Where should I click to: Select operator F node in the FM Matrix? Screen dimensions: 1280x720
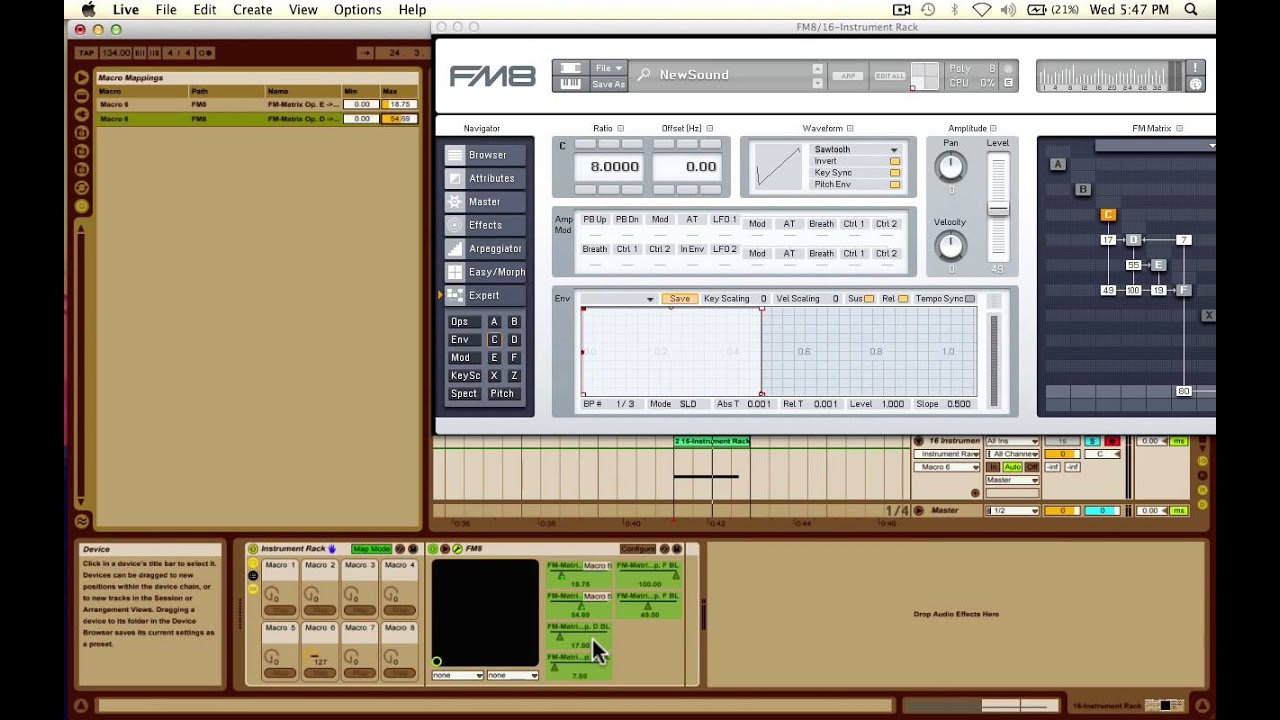click(1183, 290)
